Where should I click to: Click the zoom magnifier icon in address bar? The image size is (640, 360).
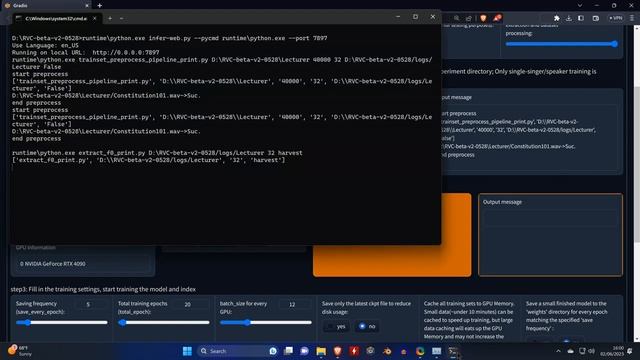pyautogui.click(x=456, y=18)
